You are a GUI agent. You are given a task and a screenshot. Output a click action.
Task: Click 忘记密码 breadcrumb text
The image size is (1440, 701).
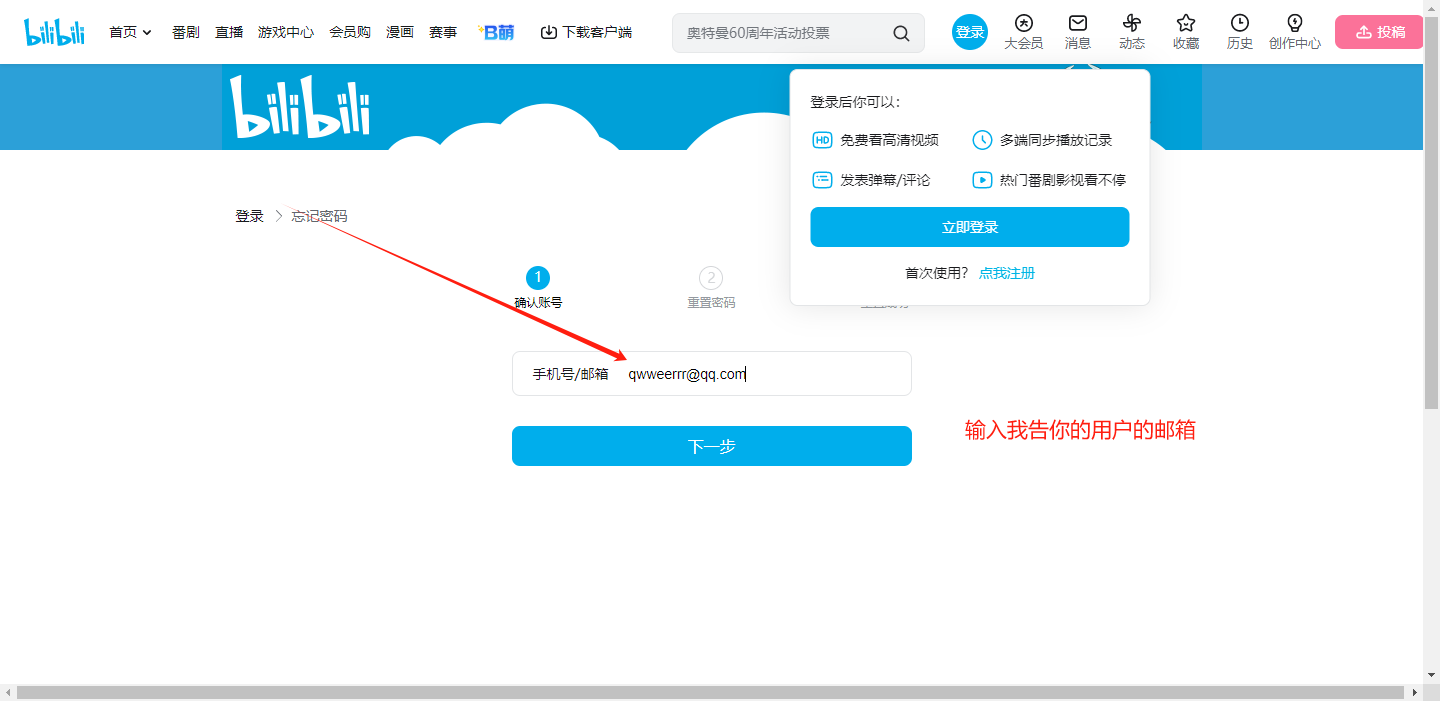point(319,216)
